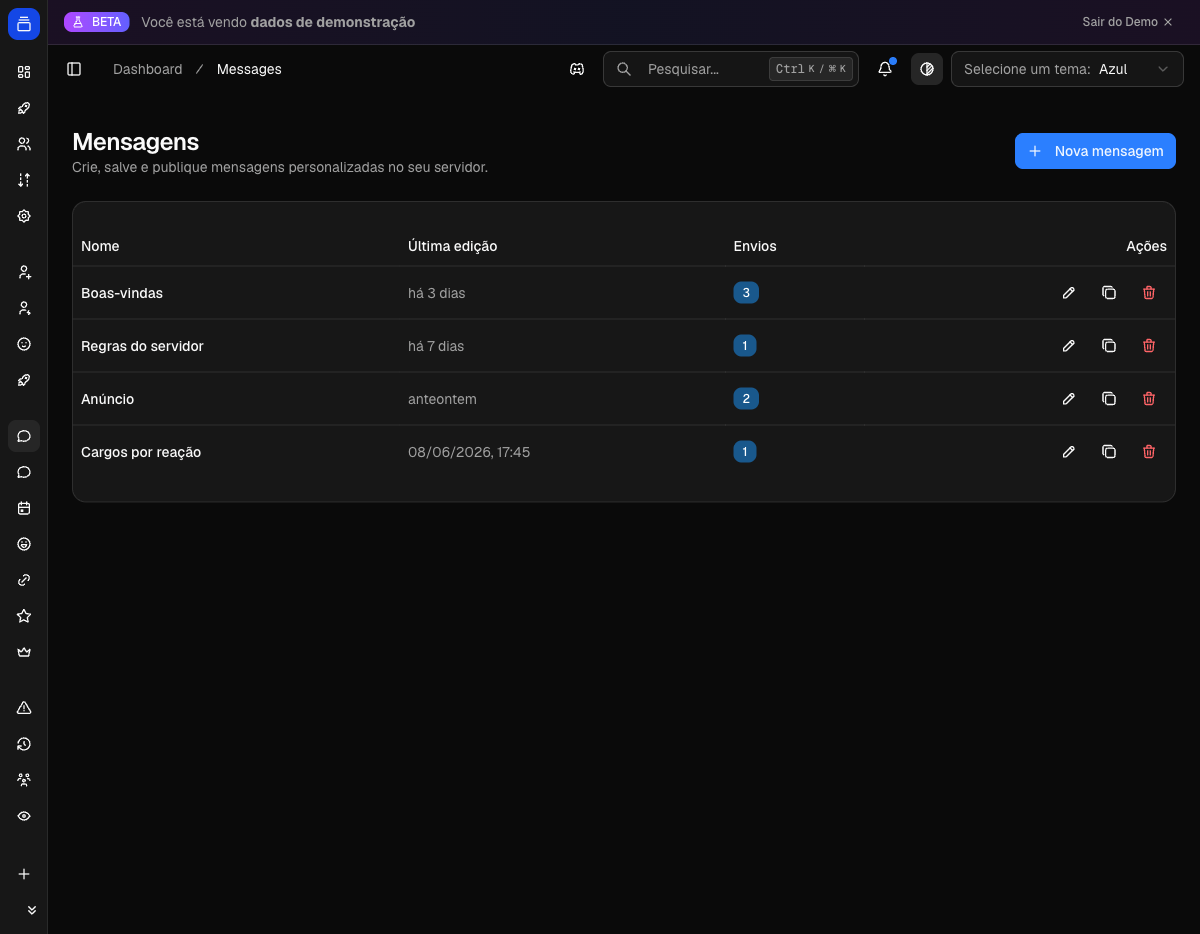Delete the Regras do servidor message
This screenshot has width=1200, height=934.
[1149, 346]
